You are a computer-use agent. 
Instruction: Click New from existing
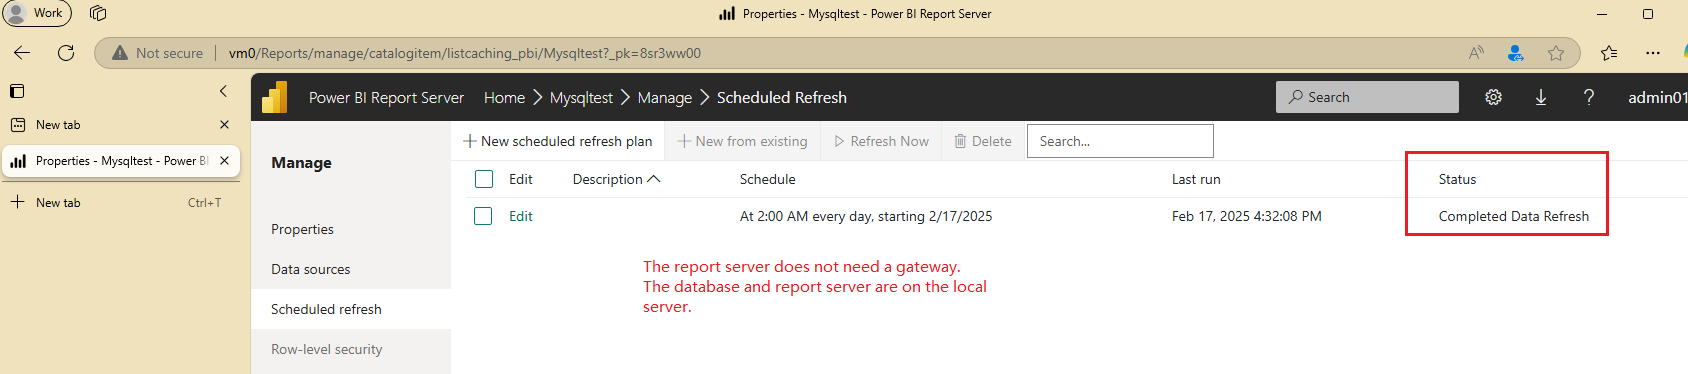point(742,141)
